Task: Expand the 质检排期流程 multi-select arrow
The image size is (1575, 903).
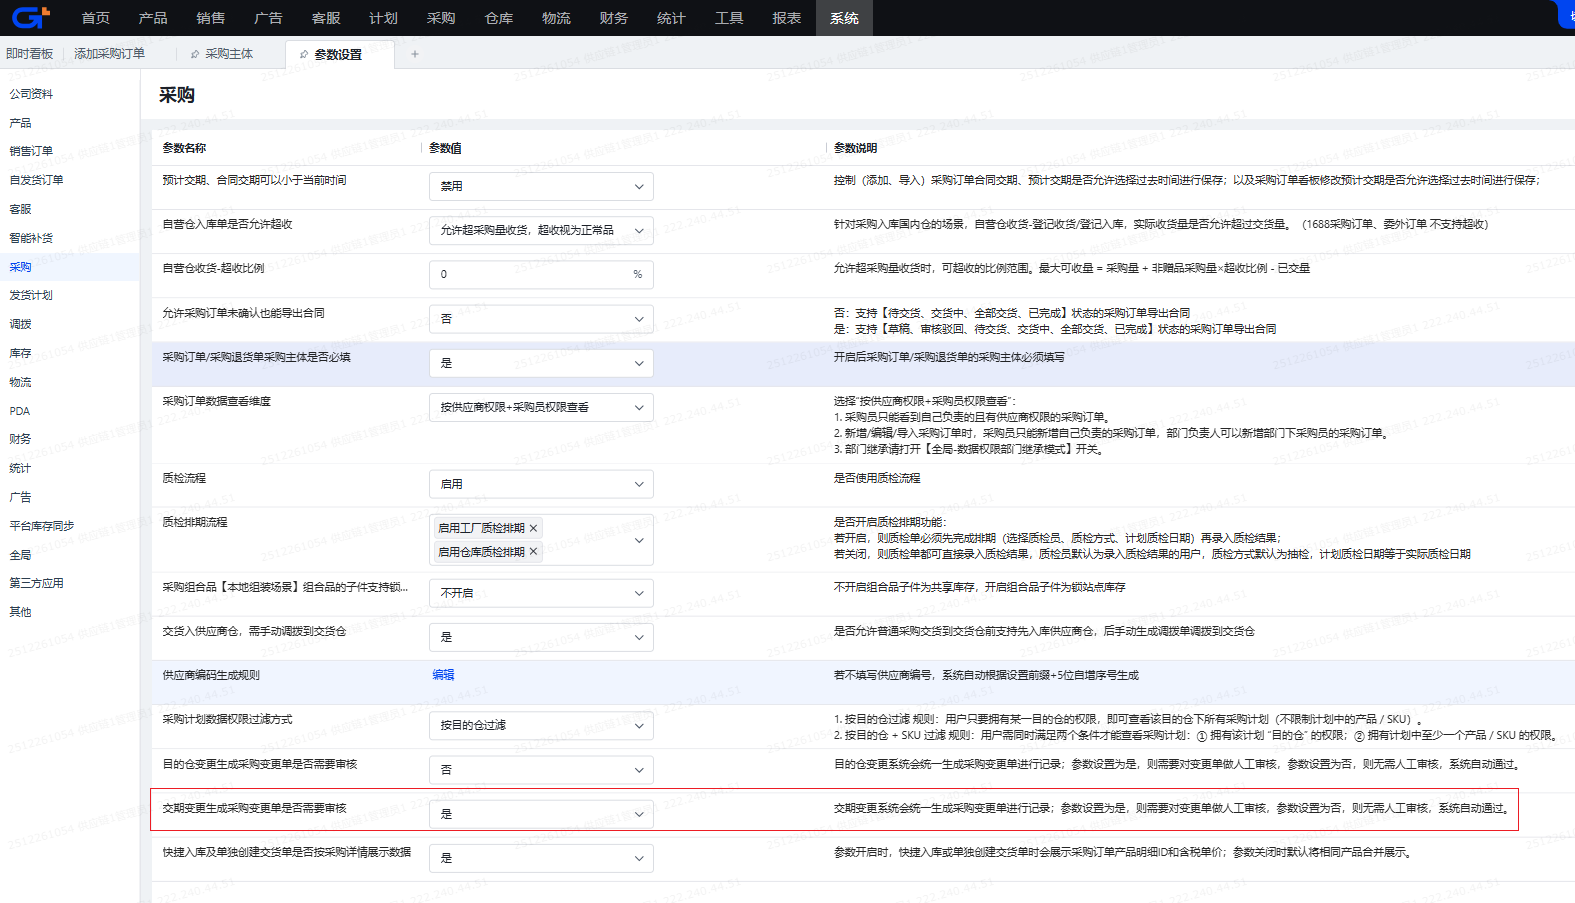Action: pos(639,540)
